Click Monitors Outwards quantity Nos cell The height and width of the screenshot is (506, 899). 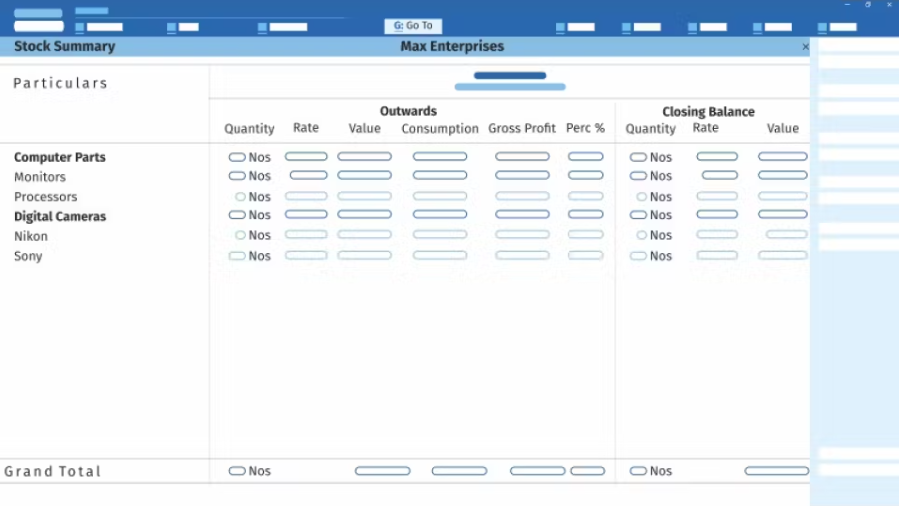(x=249, y=176)
